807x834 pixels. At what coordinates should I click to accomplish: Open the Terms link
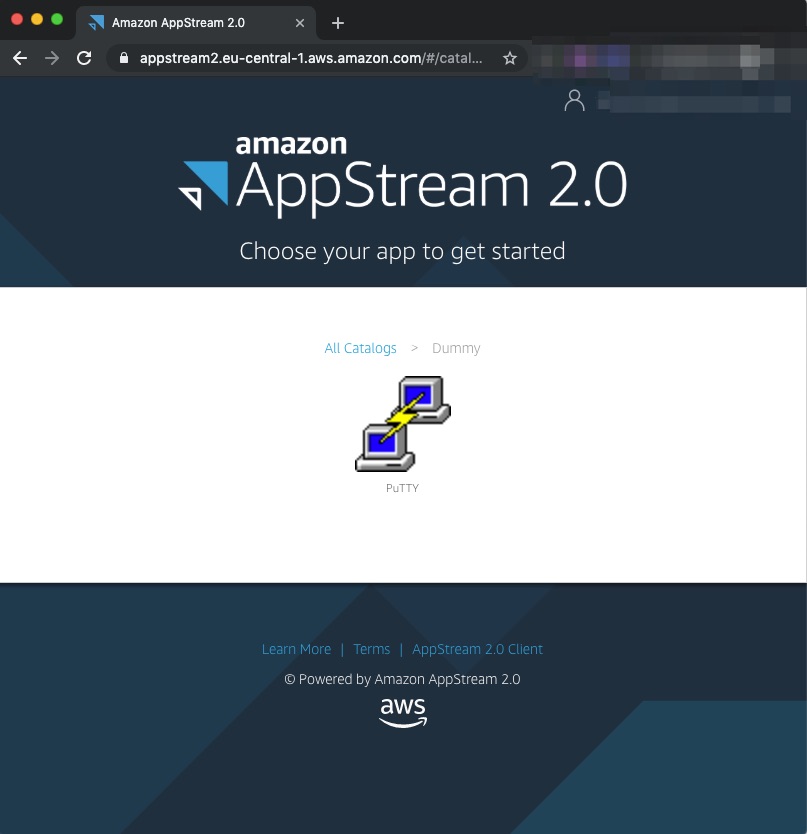(x=371, y=649)
